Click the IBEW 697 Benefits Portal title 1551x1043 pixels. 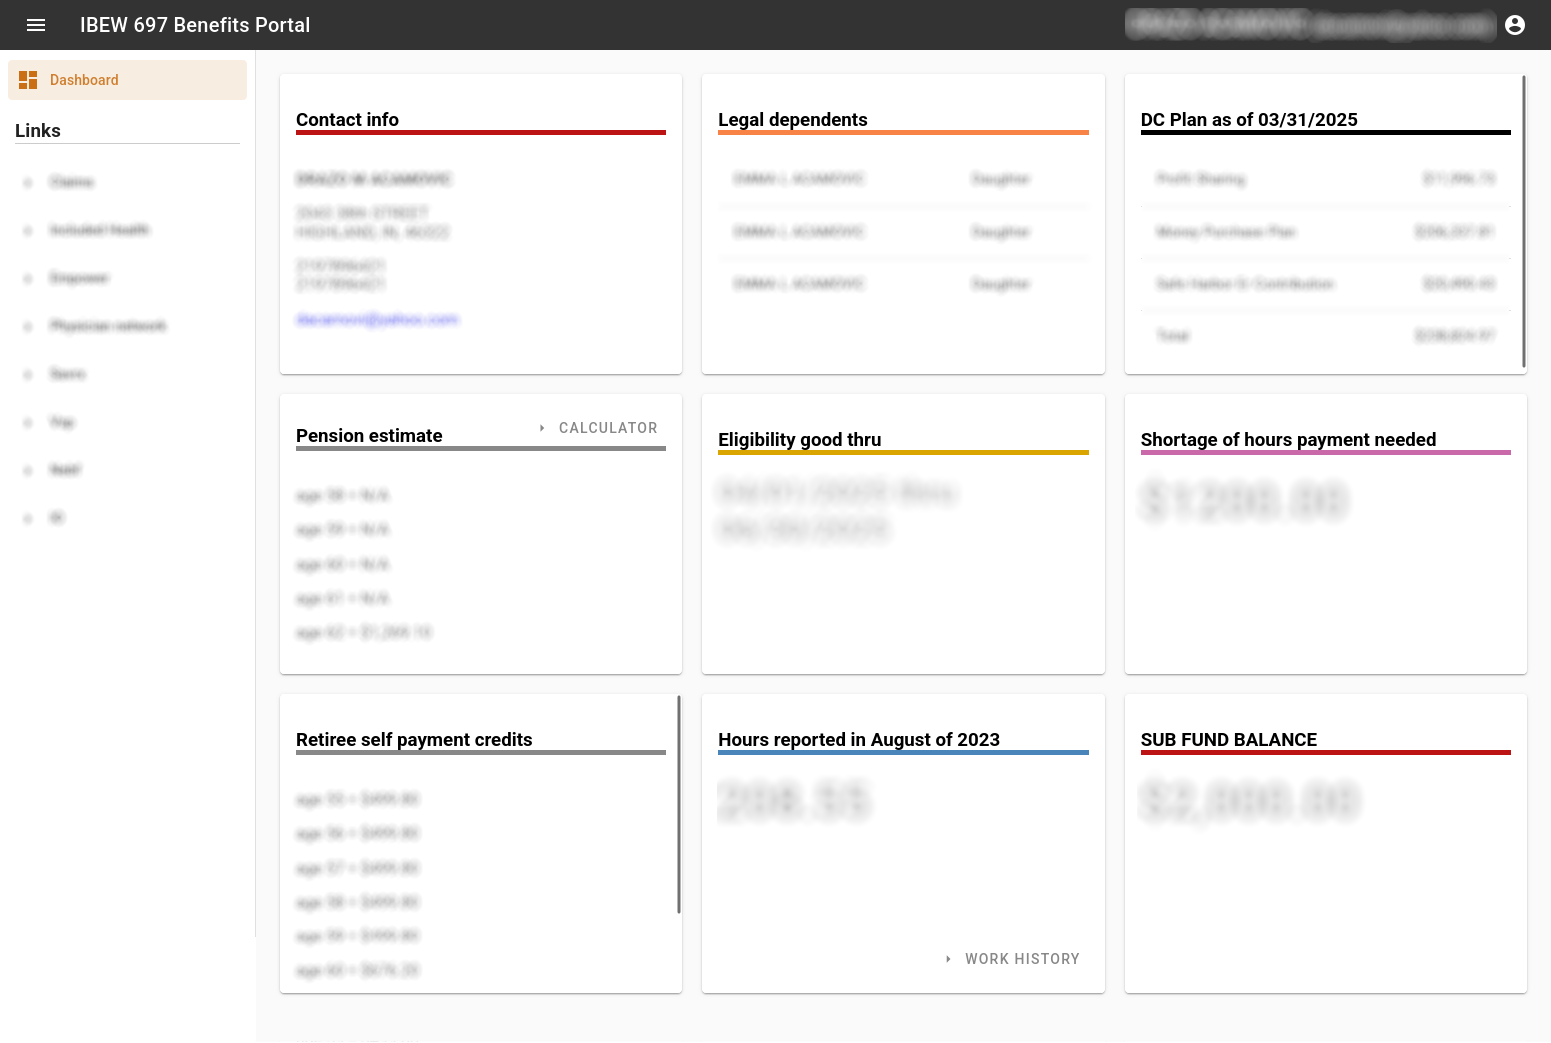pyautogui.click(x=195, y=25)
